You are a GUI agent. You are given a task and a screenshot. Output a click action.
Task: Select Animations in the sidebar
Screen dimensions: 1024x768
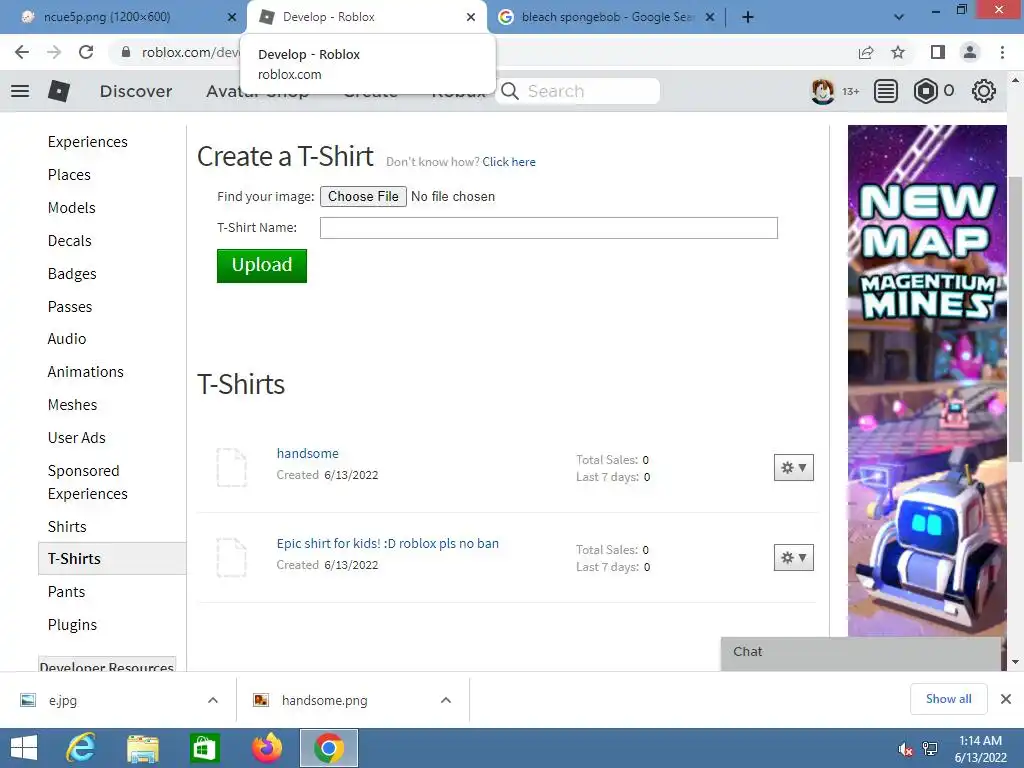(x=86, y=372)
